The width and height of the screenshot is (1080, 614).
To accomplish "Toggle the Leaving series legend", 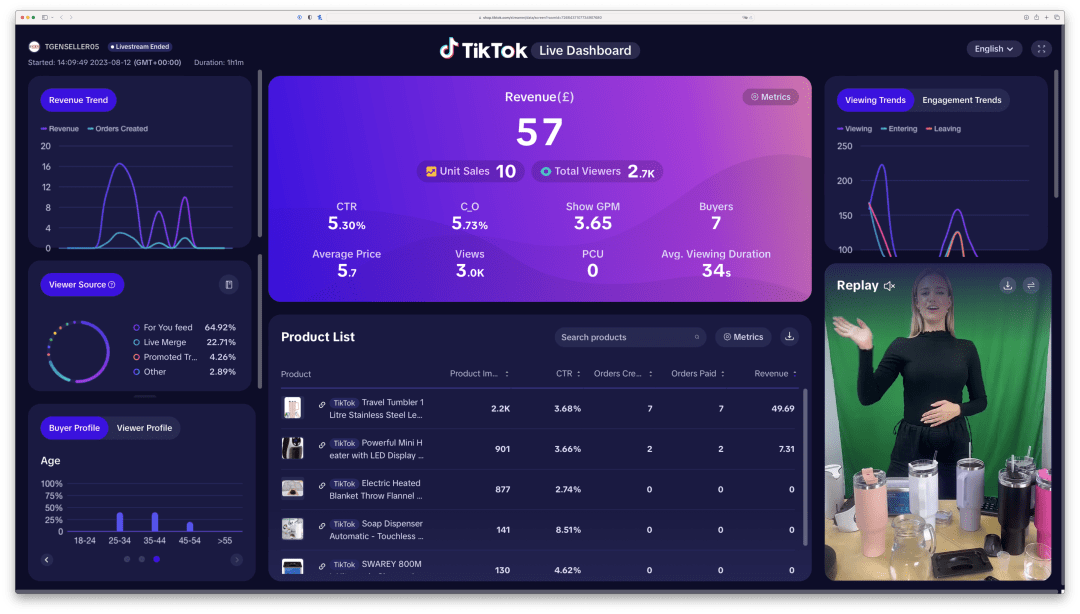I will coord(943,129).
